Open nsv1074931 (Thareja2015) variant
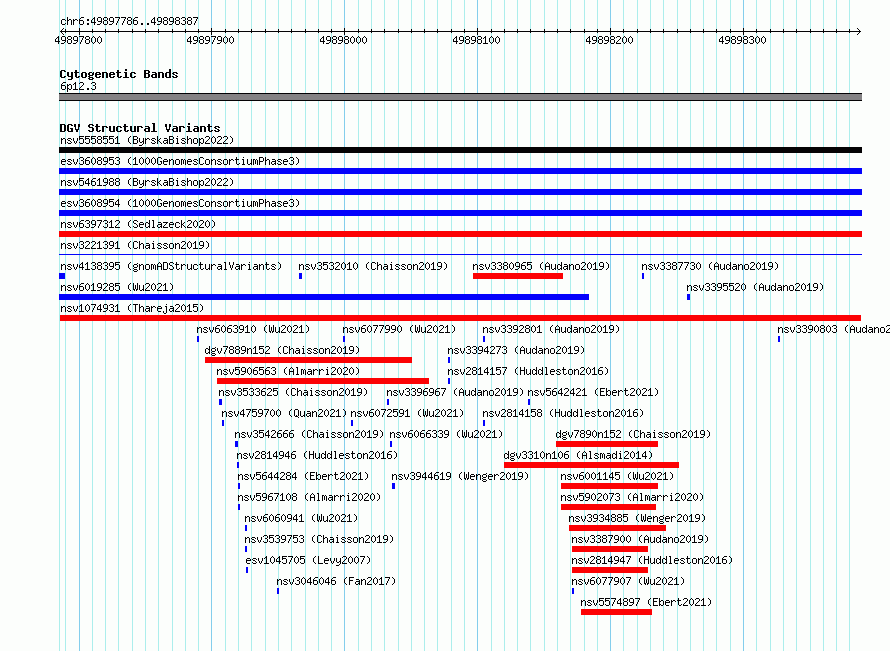This screenshot has height=651, width=890. (132, 308)
